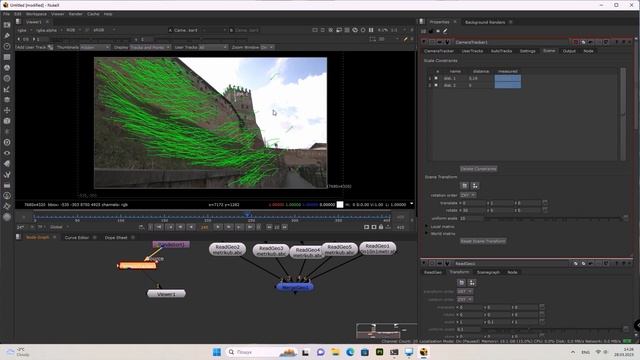Open Microsoft Edge from the taskbar
This screenshot has width=640, height=360.
coord(350,352)
